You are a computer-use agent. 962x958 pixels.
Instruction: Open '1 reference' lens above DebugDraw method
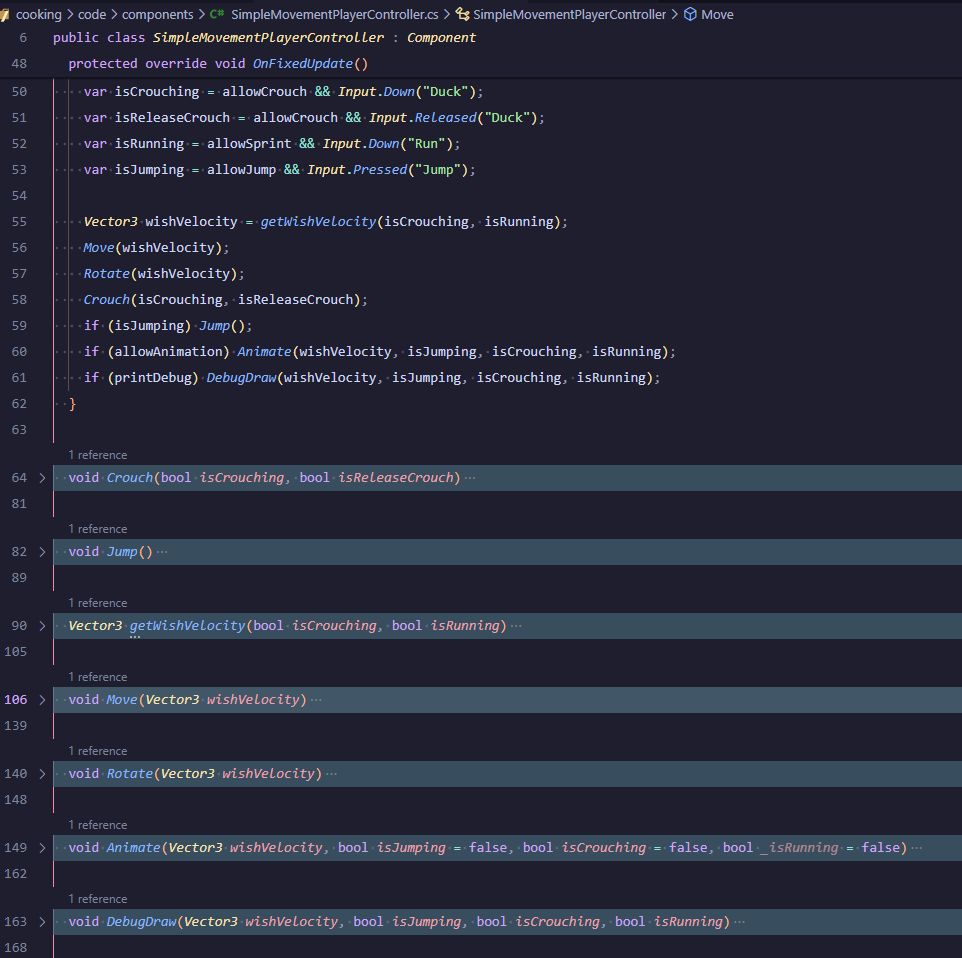pos(98,898)
